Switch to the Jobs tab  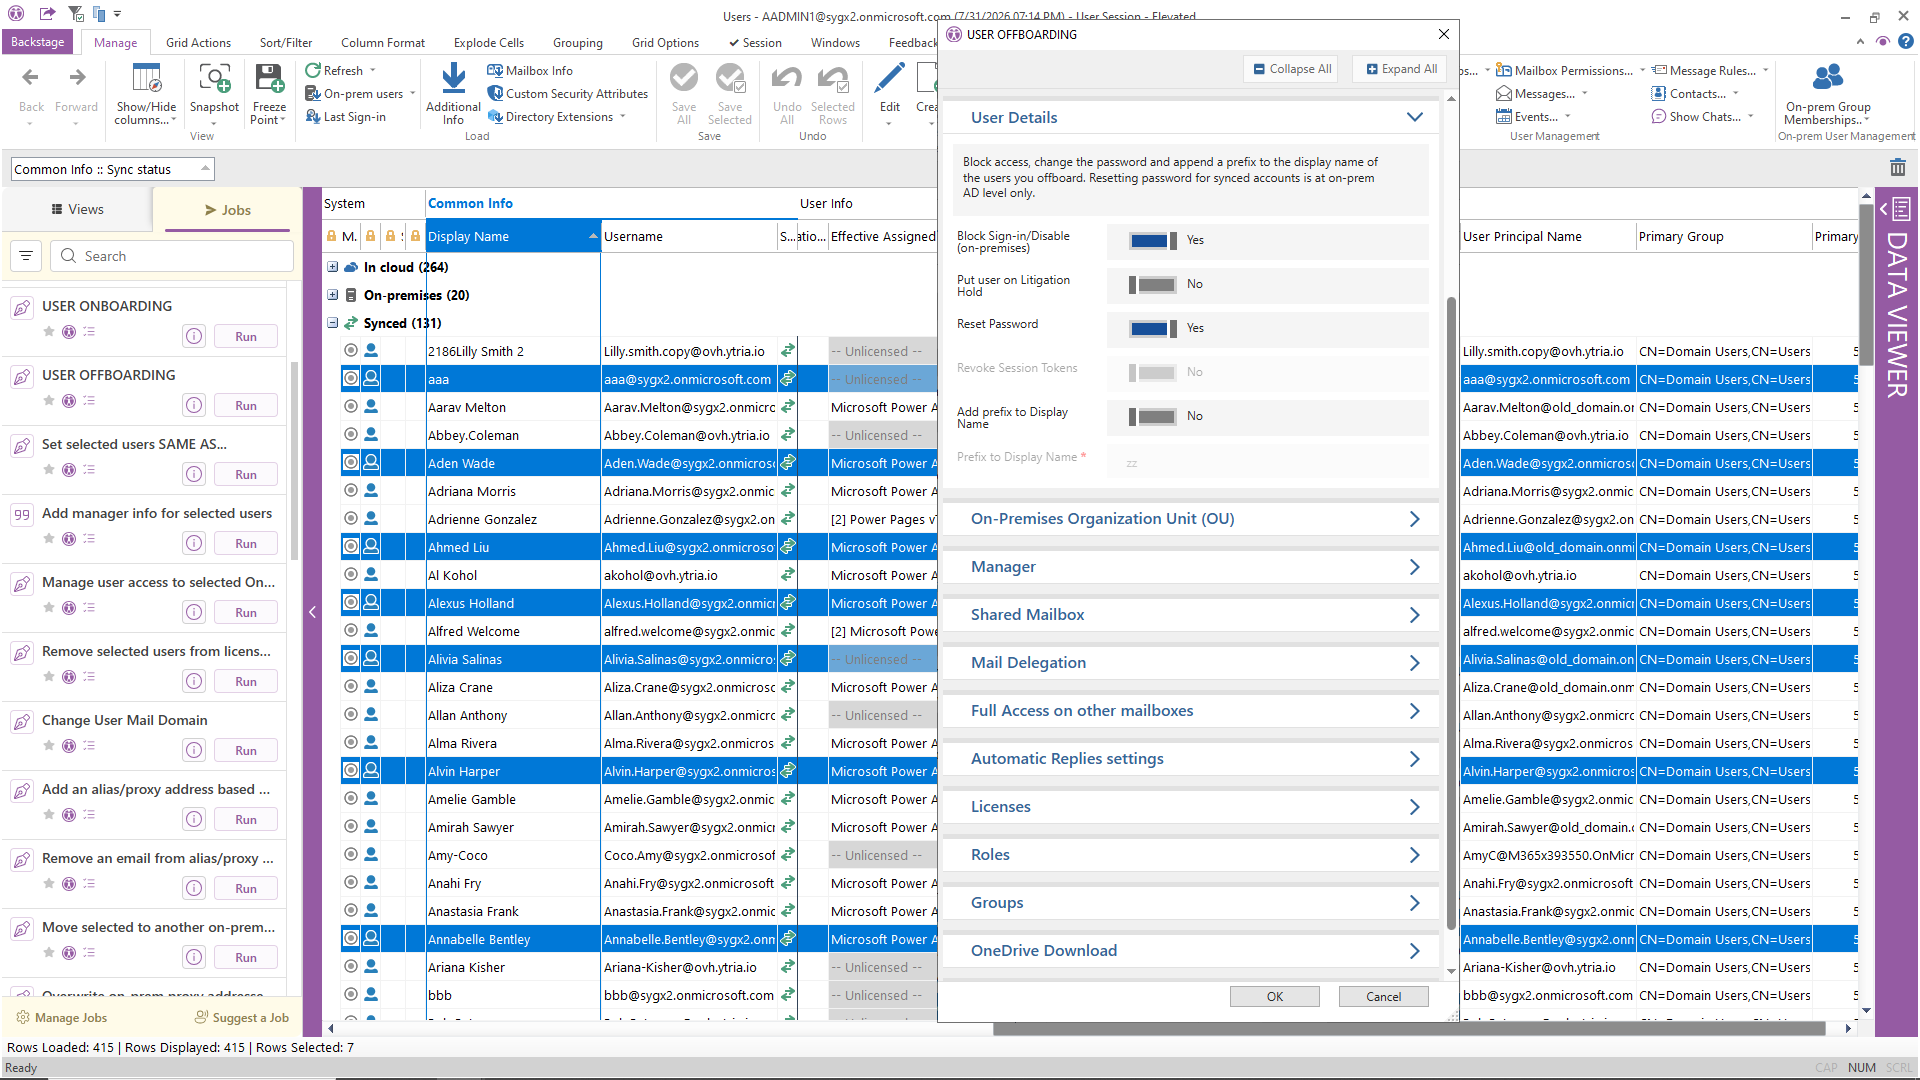click(x=227, y=210)
